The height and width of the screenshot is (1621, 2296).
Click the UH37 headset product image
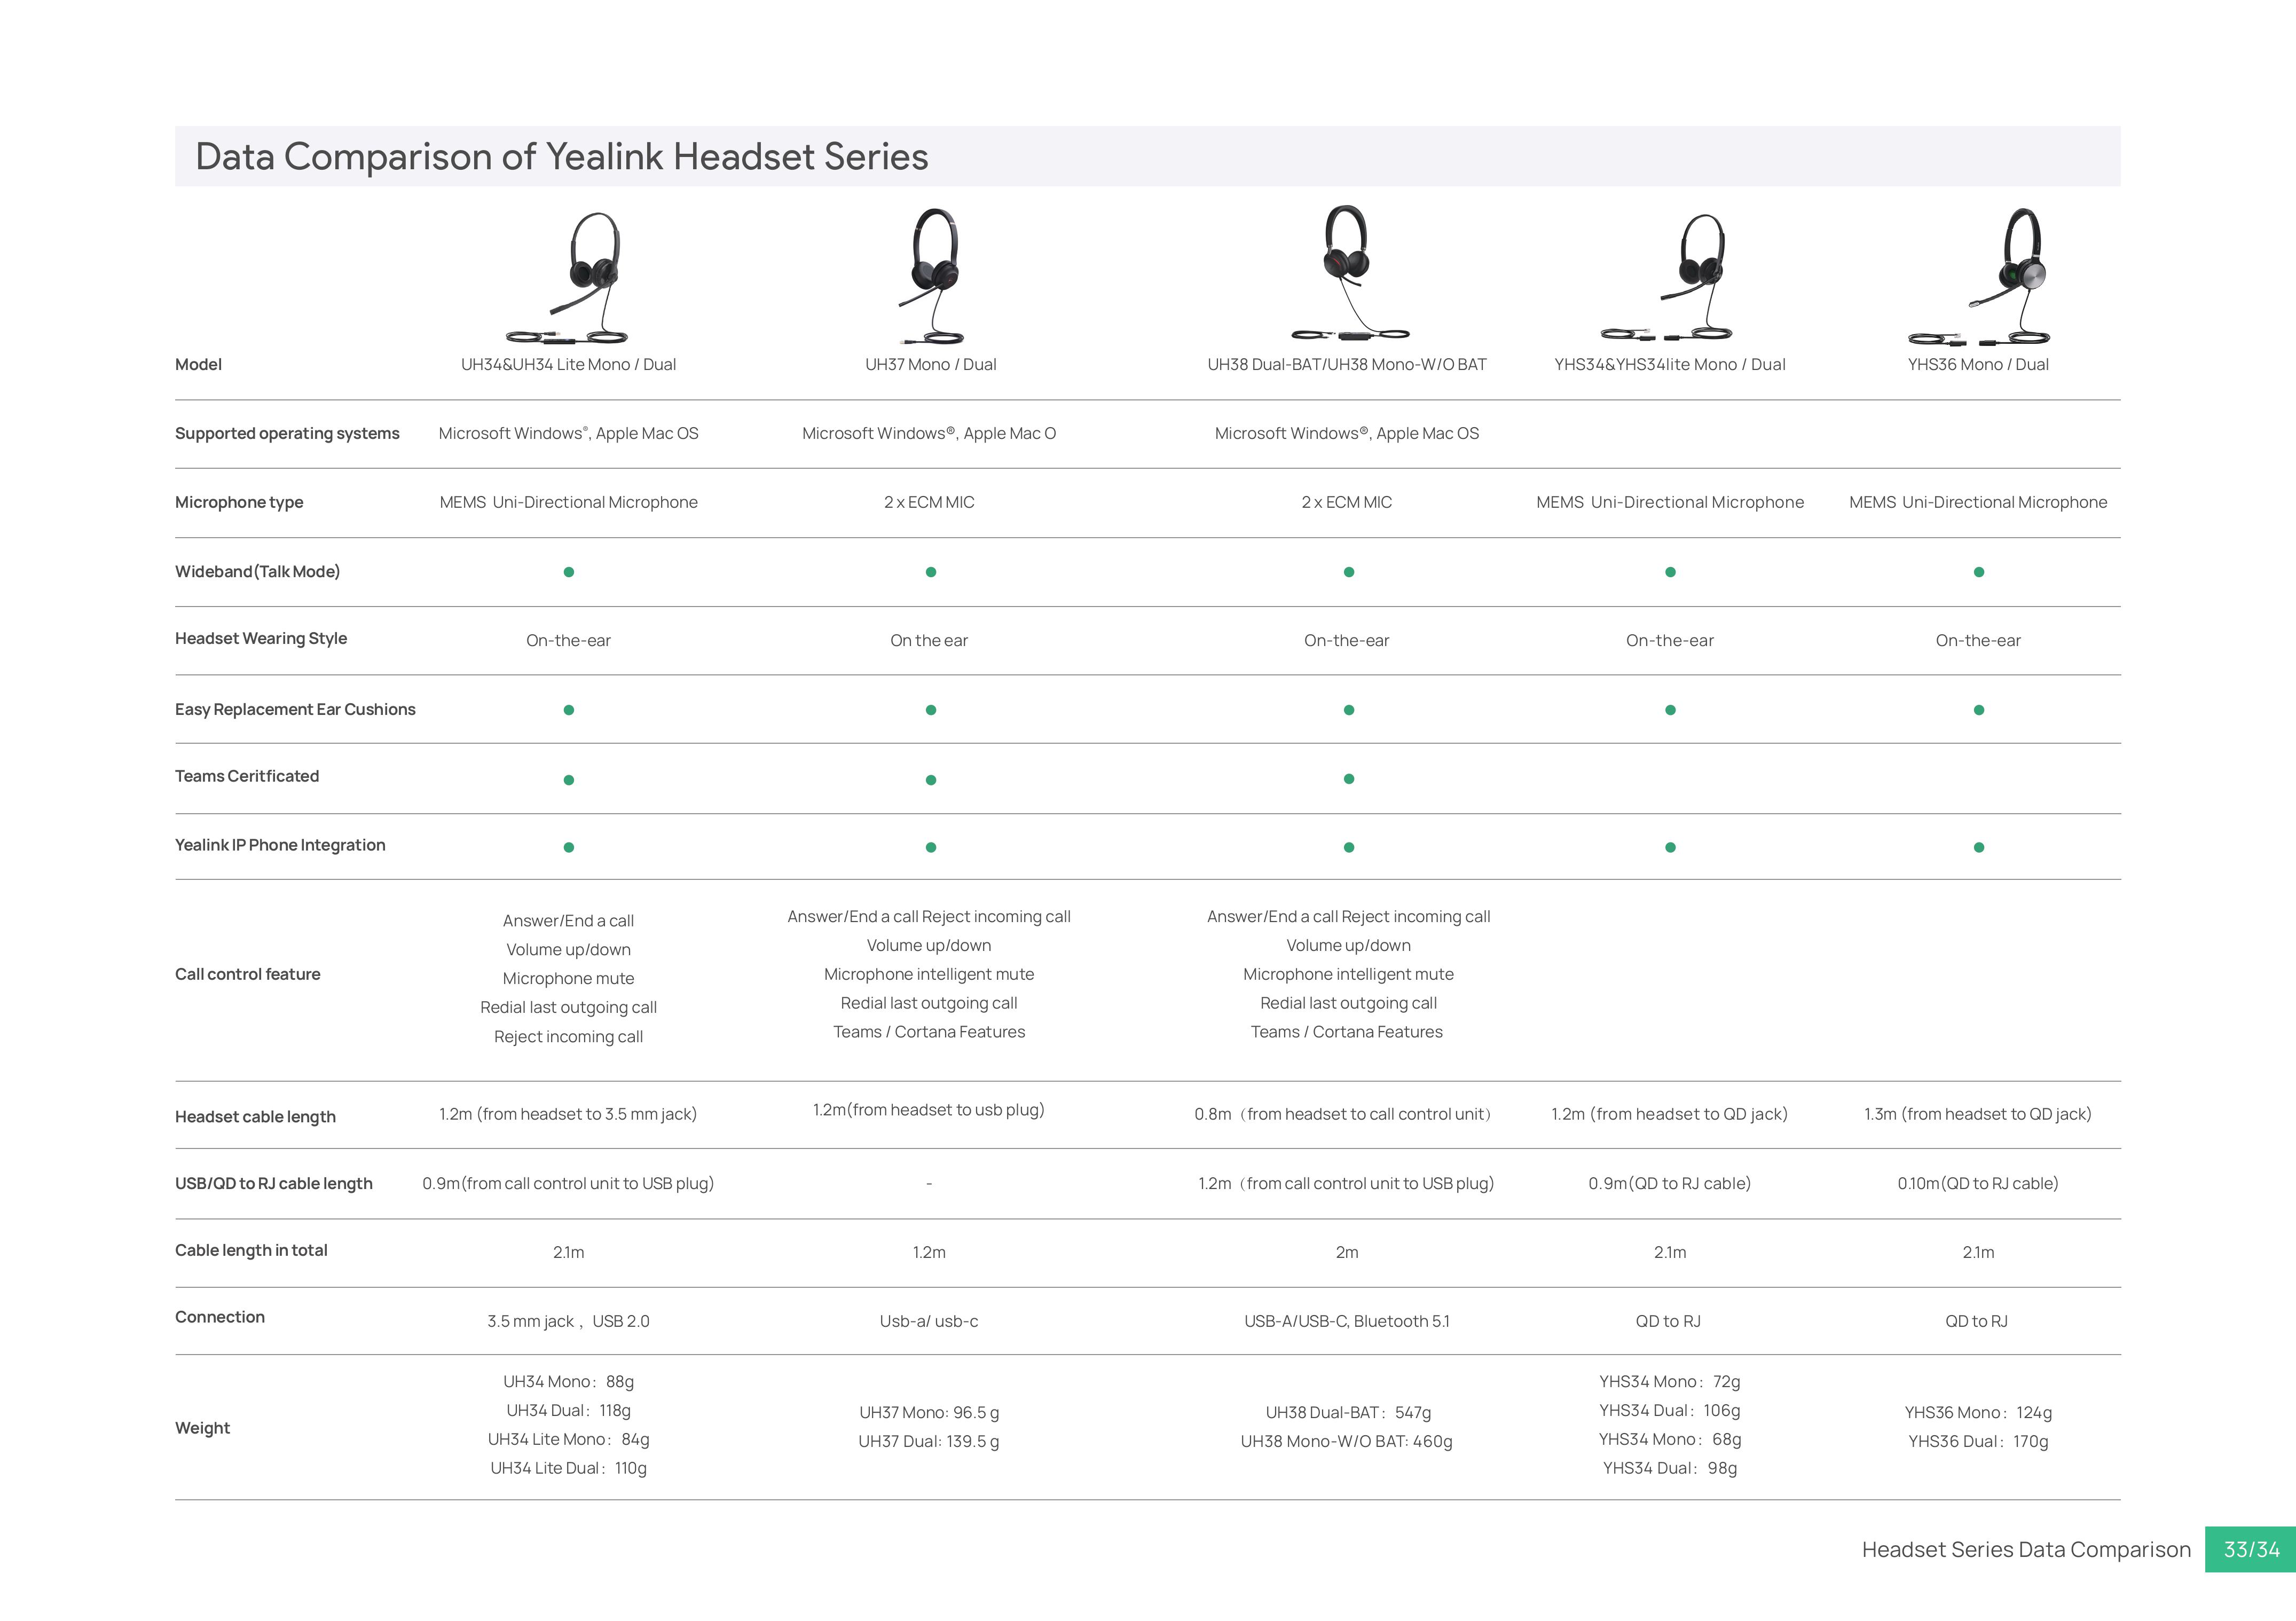tap(931, 276)
